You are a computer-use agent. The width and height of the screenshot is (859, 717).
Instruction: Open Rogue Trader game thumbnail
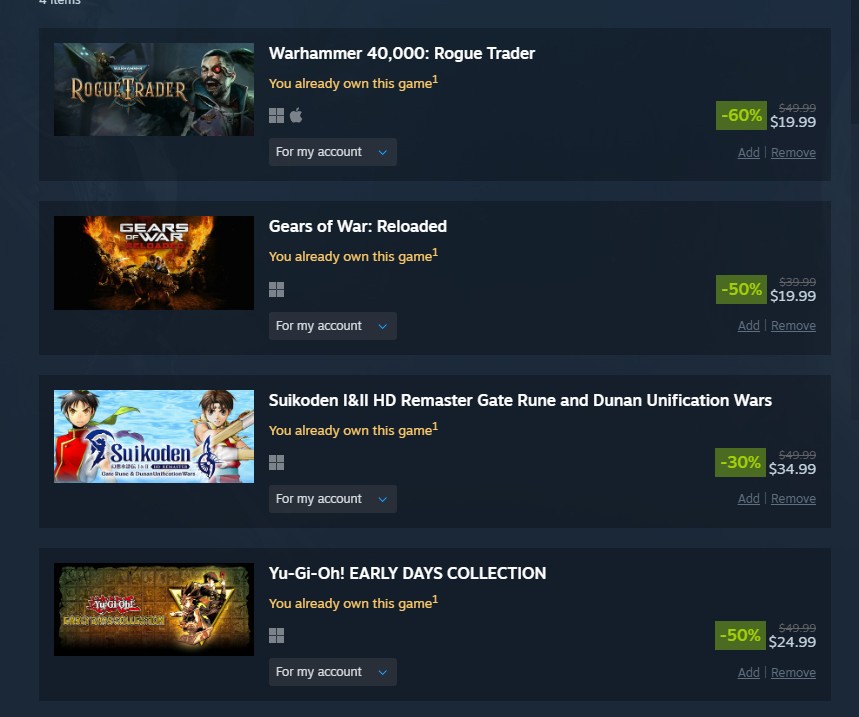click(154, 89)
